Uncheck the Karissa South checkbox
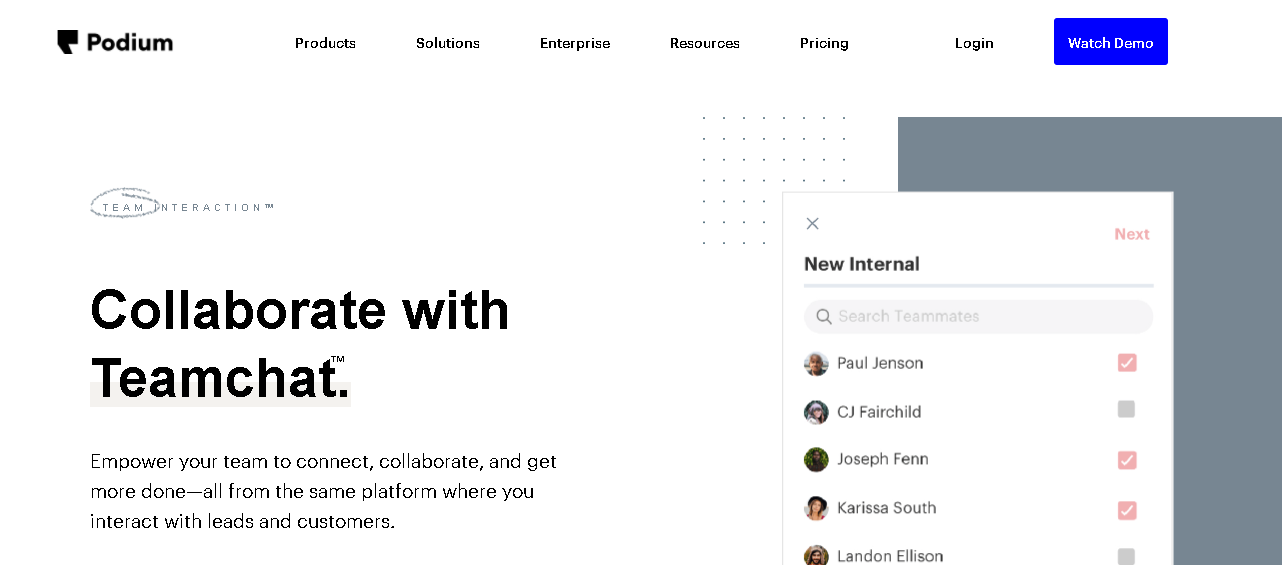Screen dimensions: 1282x565 click(x=1127, y=510)
